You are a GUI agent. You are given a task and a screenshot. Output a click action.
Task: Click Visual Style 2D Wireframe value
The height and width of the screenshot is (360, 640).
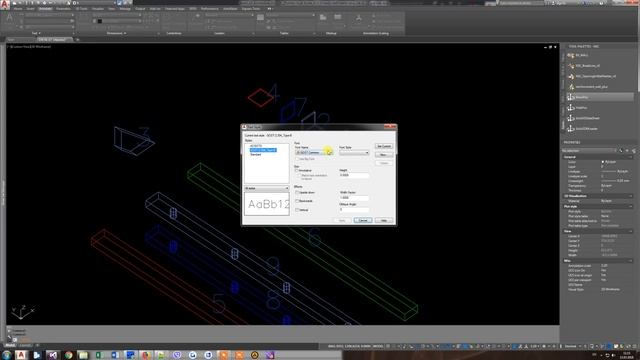611,289
